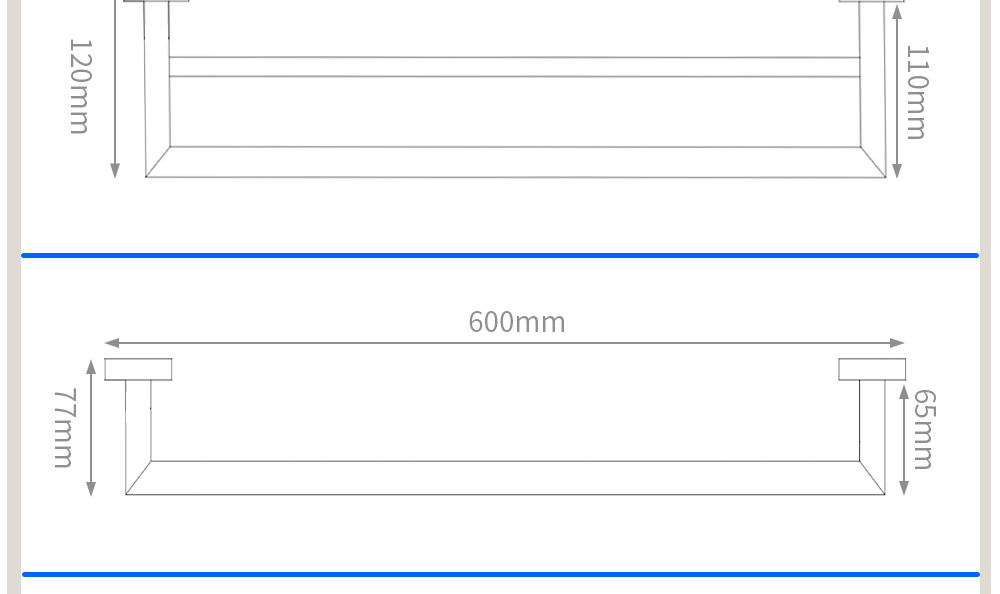Select the 65mm dimension label

coord(924,429)
